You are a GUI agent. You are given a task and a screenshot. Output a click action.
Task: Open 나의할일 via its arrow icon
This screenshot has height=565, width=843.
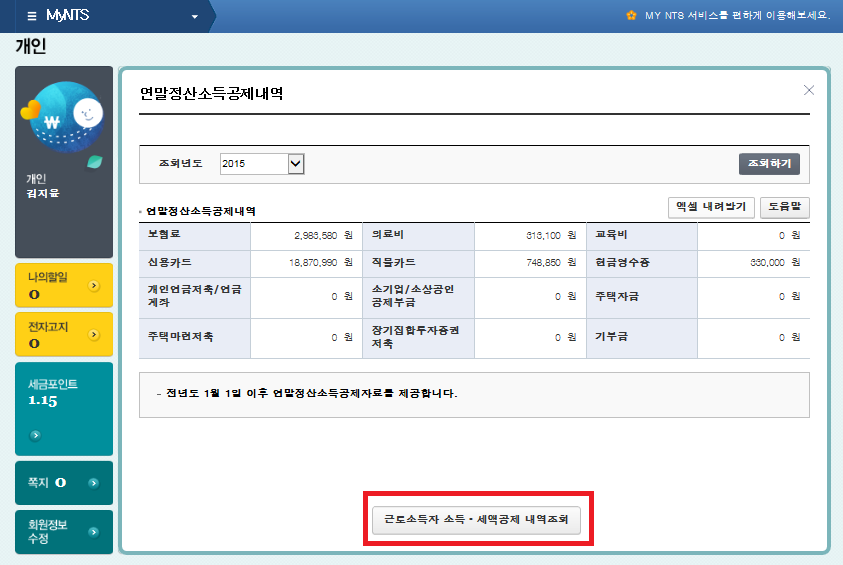tap(94, 285)
